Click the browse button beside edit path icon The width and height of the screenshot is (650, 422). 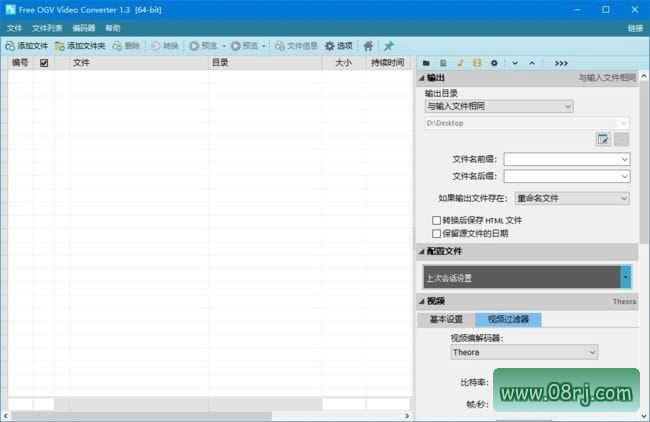click(x=621, y=140)
